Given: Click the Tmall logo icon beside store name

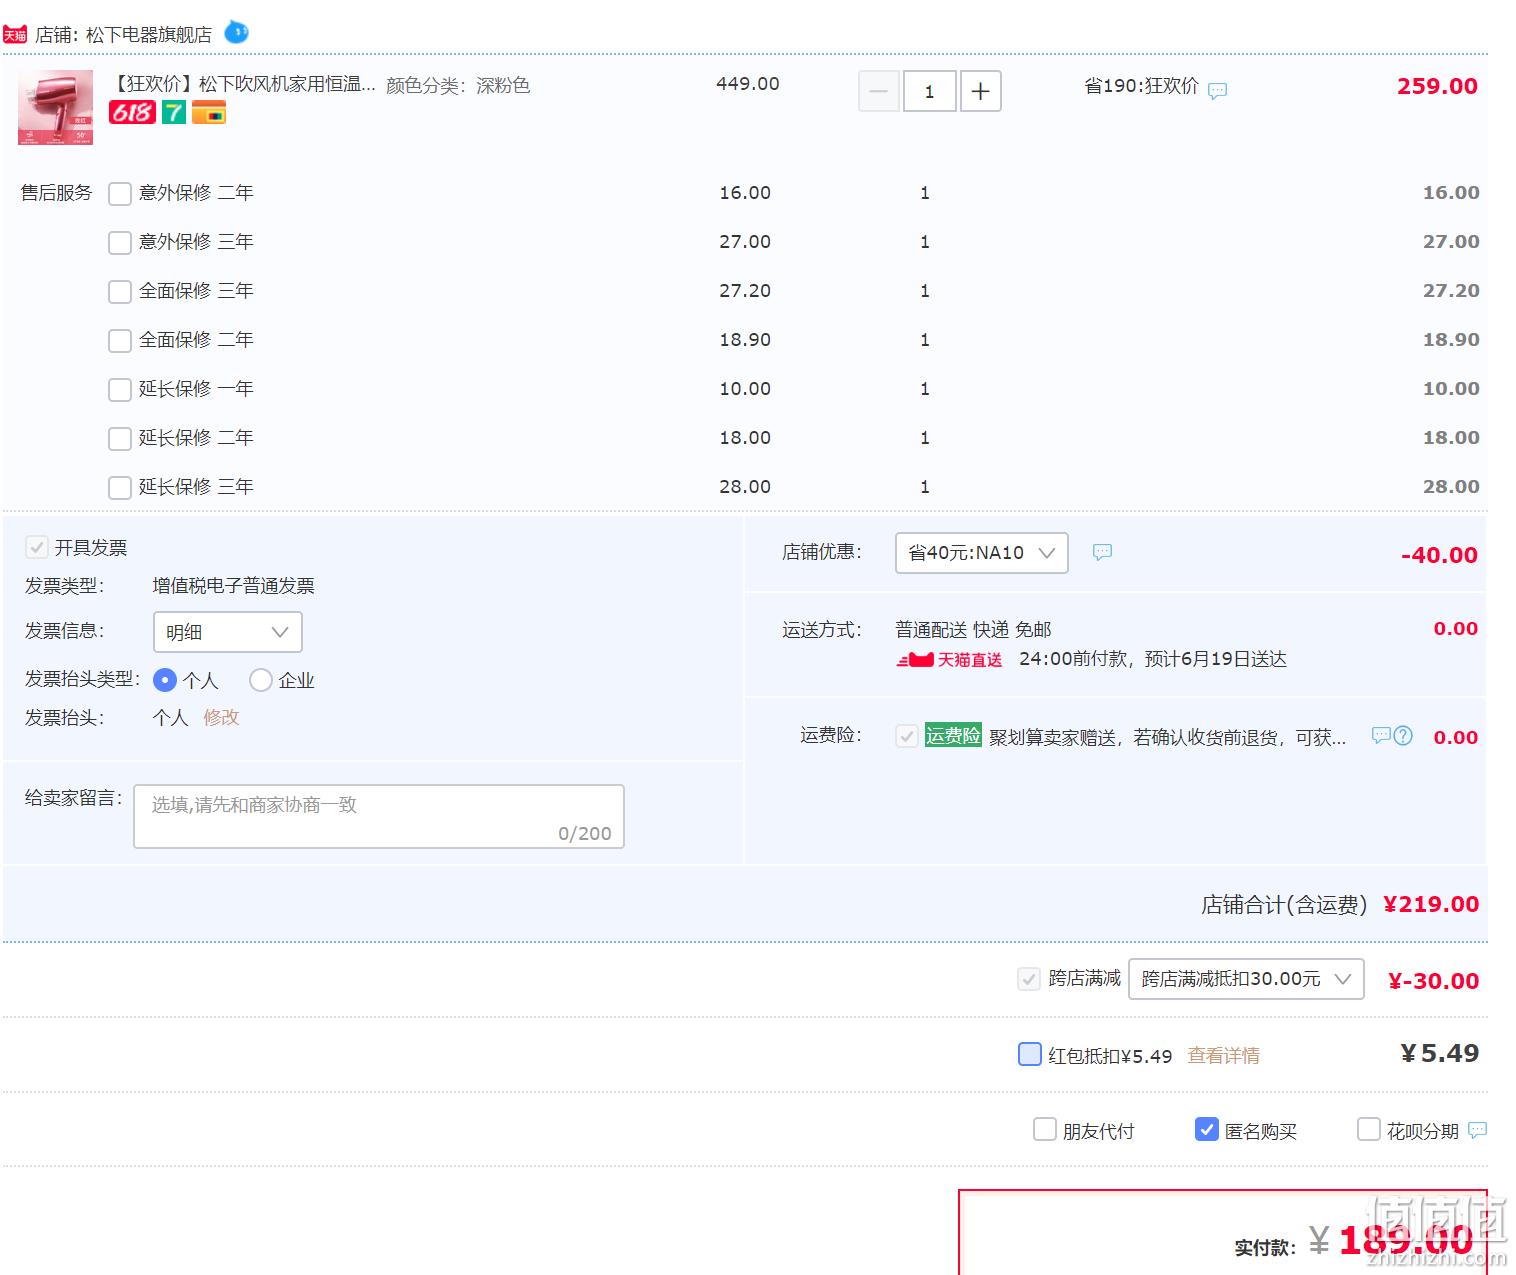Looking at the screenshot, I should [x=15, y=35].
